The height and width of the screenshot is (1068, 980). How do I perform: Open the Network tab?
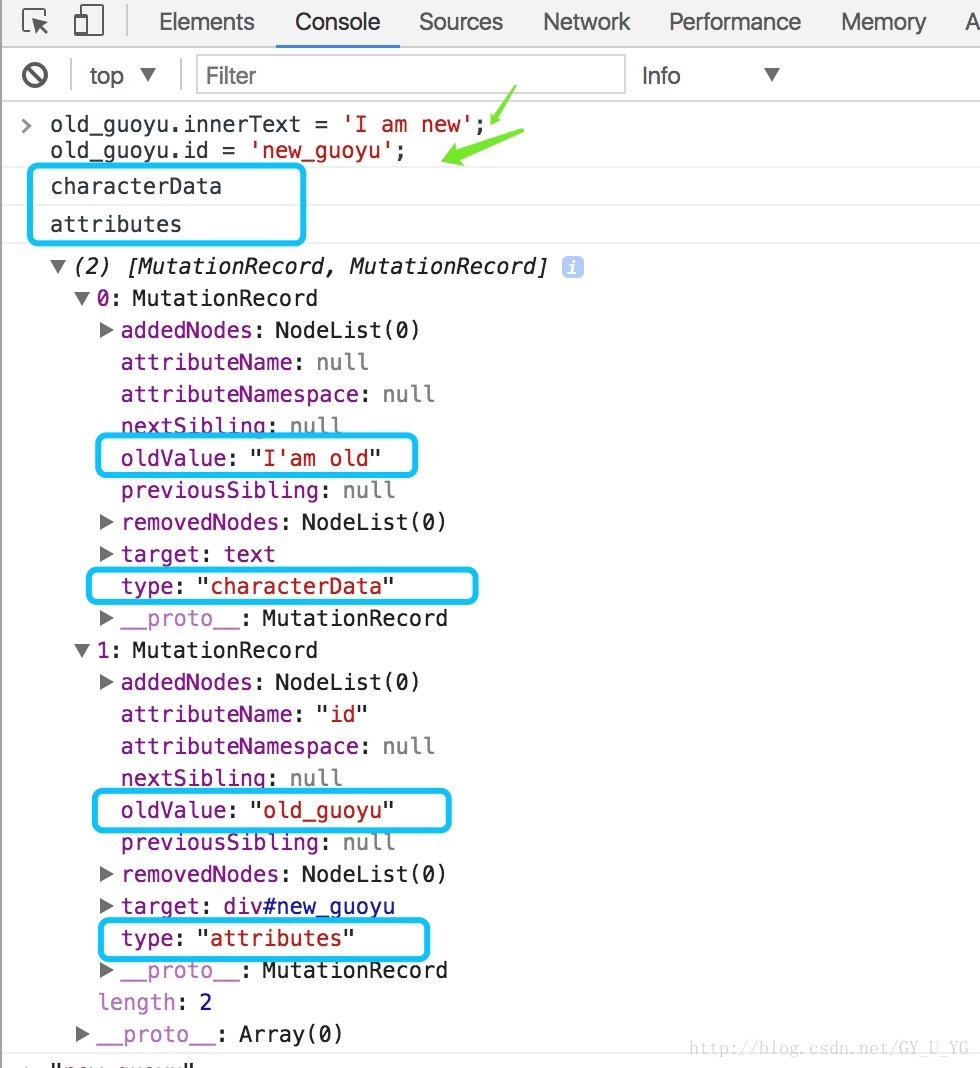pos(586,22)
